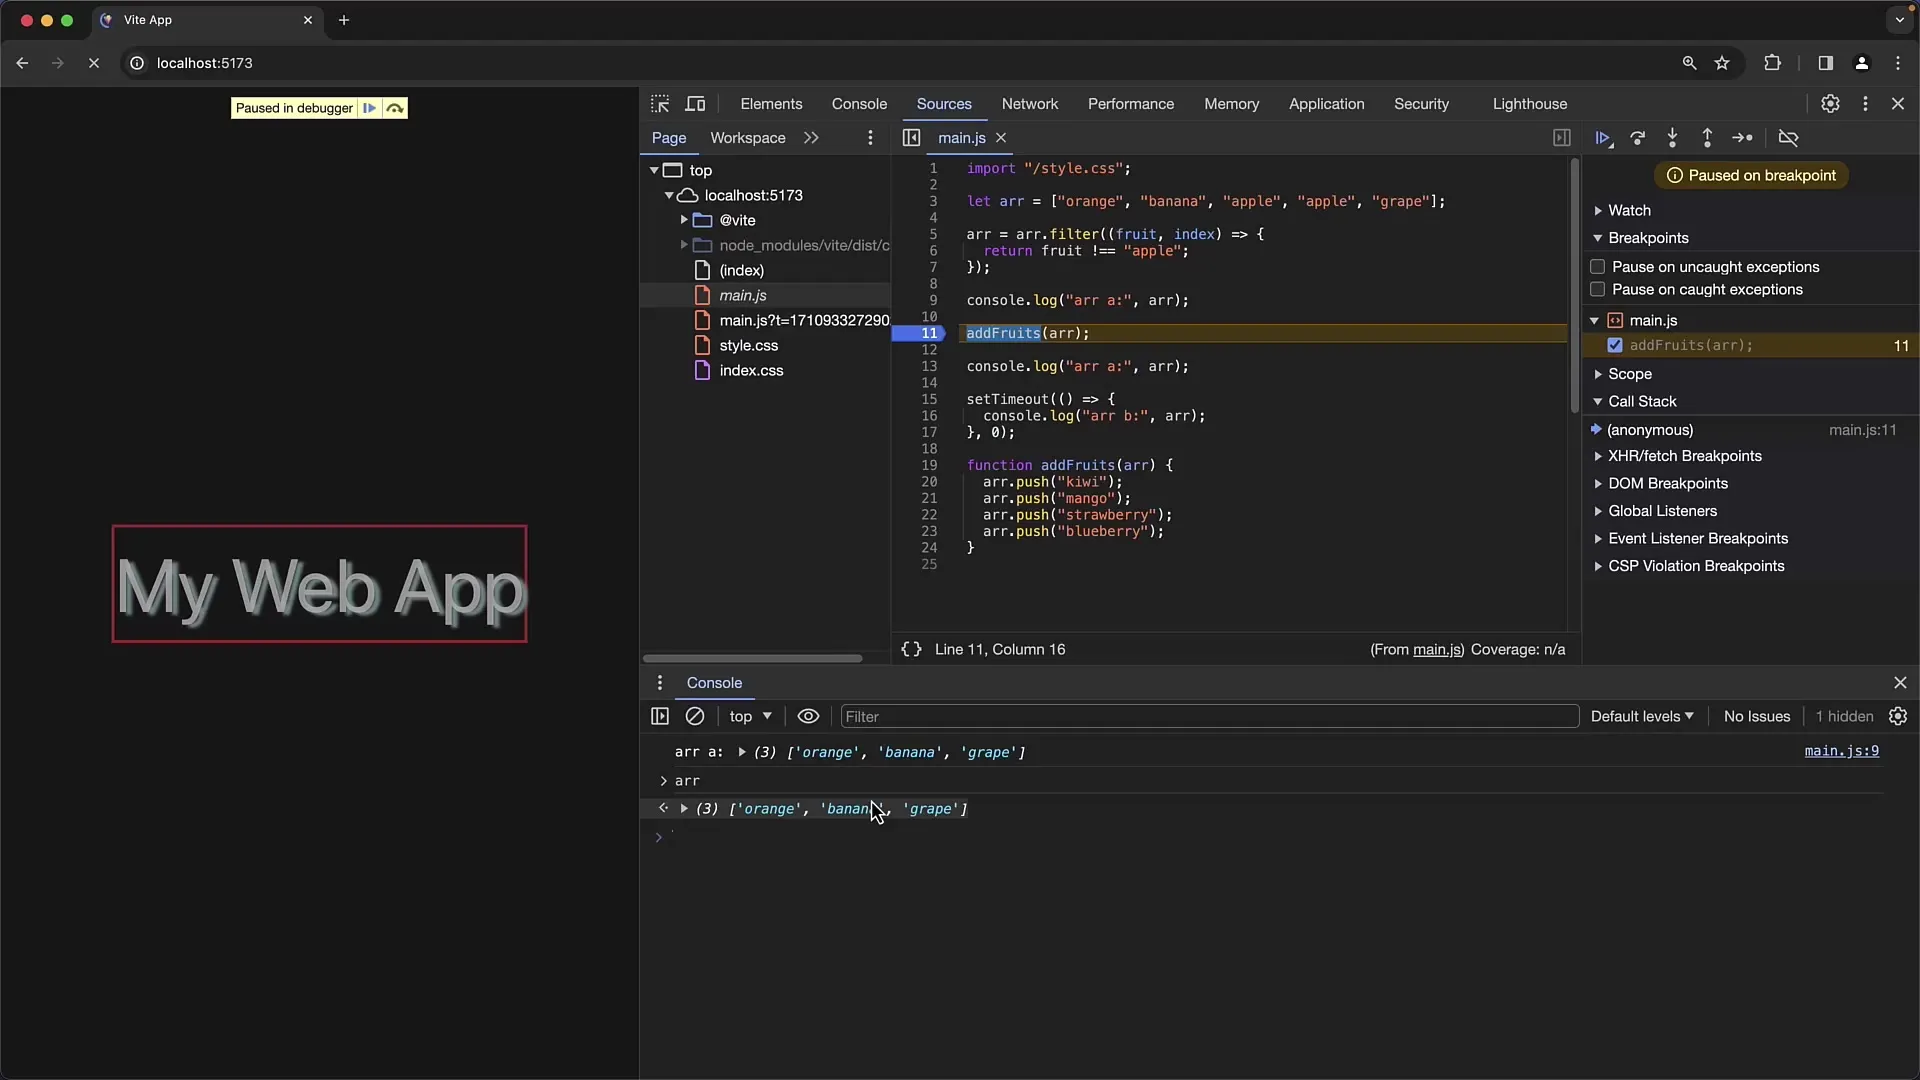
Task: Focus the console Filter field
Action: (x=1209, y=717)
